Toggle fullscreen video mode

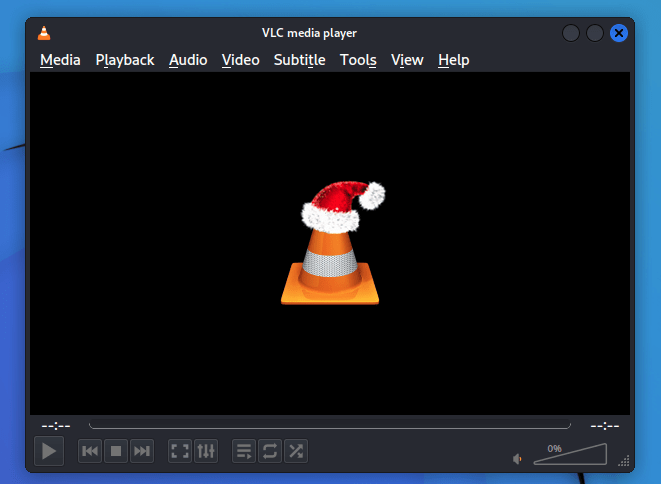(x=180, y=451)
